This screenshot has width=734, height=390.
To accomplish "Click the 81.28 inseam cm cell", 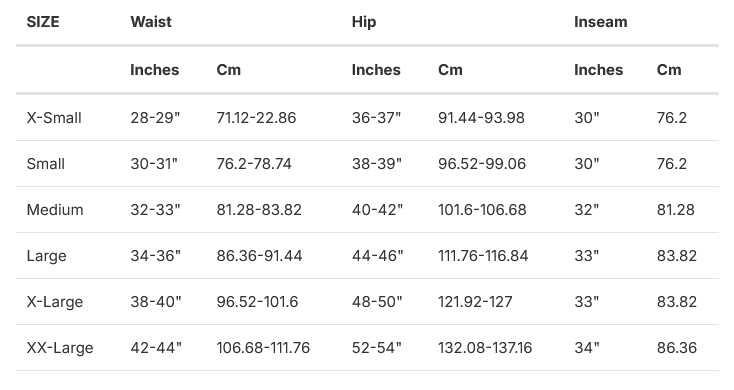I will pyautogui.click(x=675, y=210).
